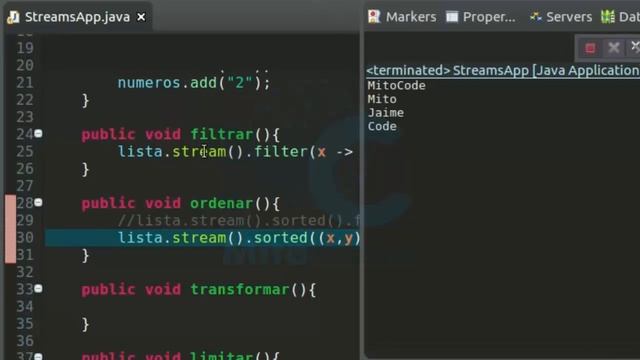
Task: Click console output line 'Code'
Action: 382,126
